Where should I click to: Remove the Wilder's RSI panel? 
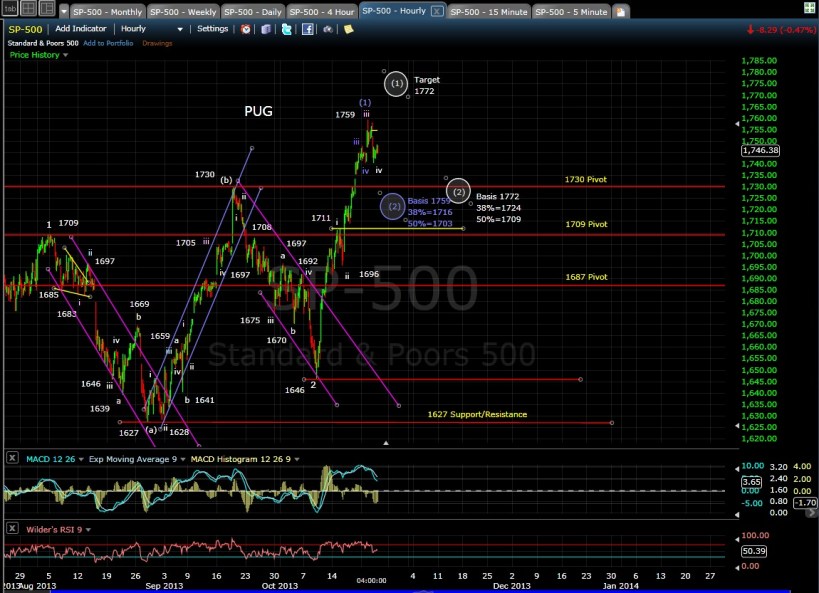pos(12,529)
